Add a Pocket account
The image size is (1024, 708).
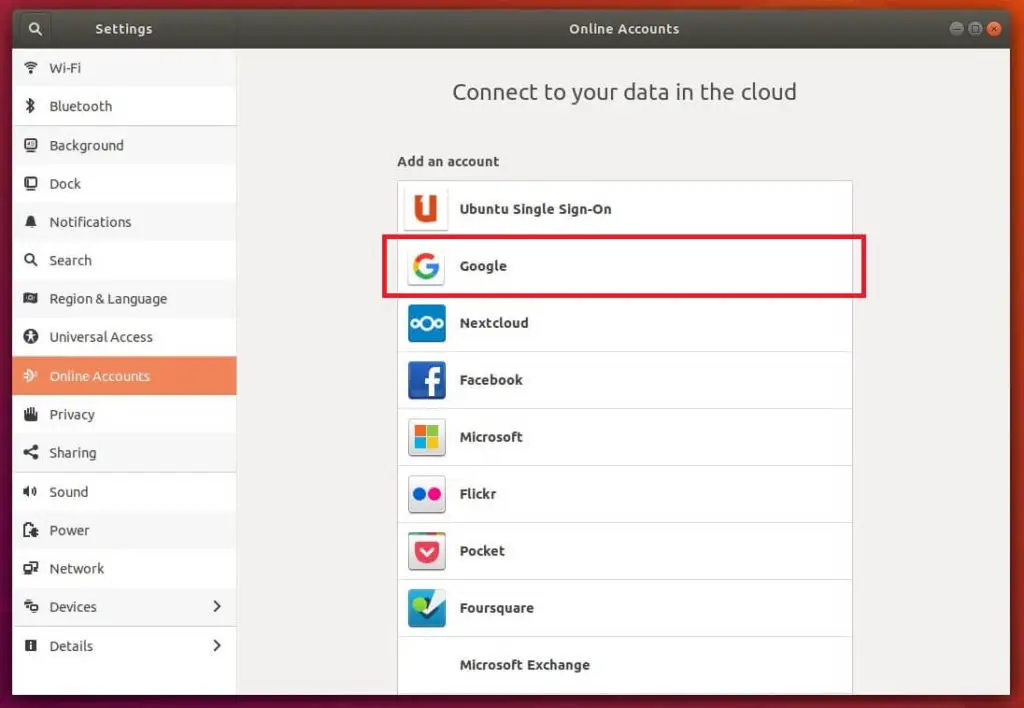coord(624,551)
